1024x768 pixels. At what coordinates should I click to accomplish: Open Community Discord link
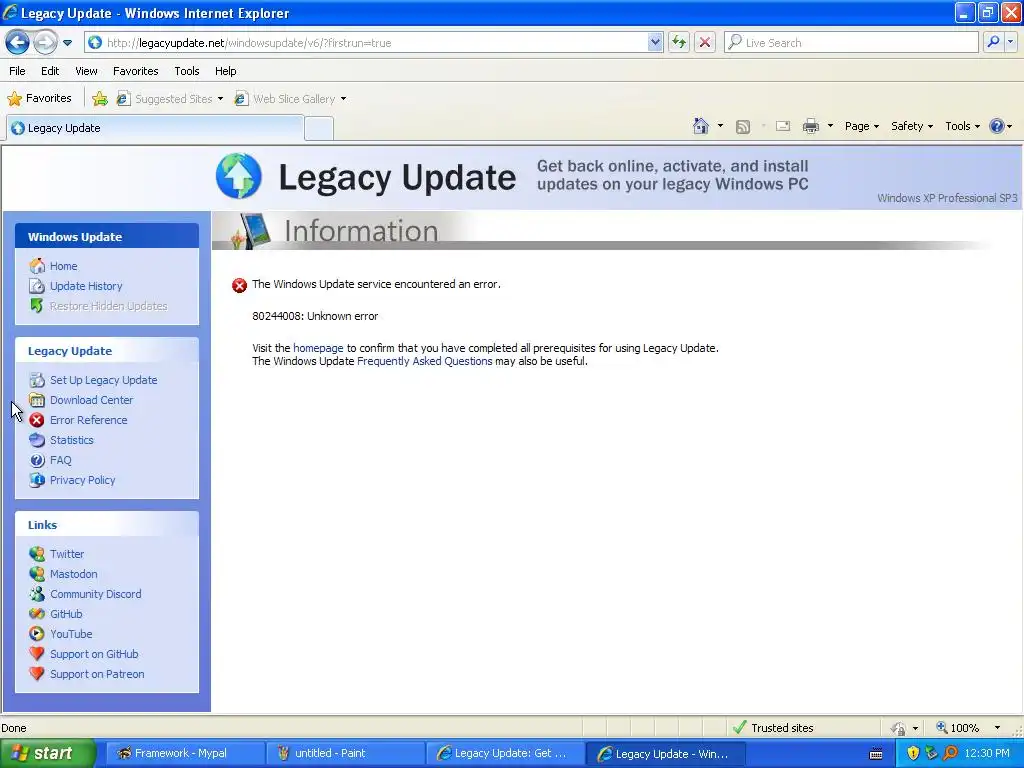pyautogui.click(x=96, y=594)
